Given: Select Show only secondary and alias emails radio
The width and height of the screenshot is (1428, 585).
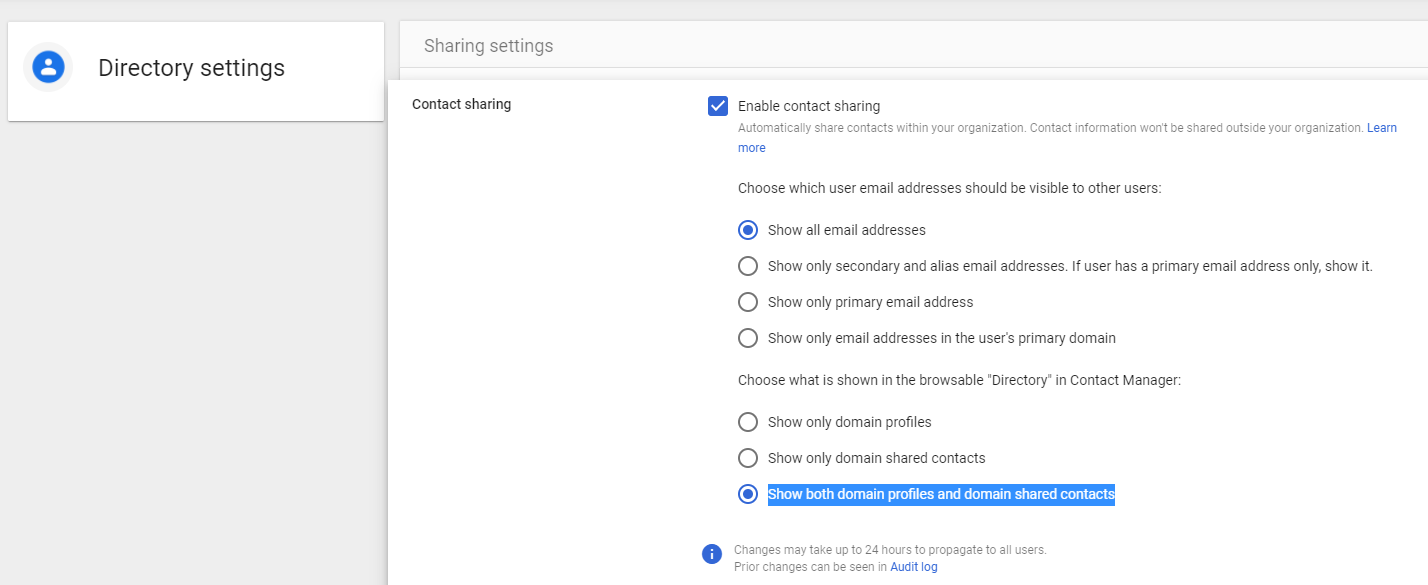Looking at the screenshot, I should point(748,266).
